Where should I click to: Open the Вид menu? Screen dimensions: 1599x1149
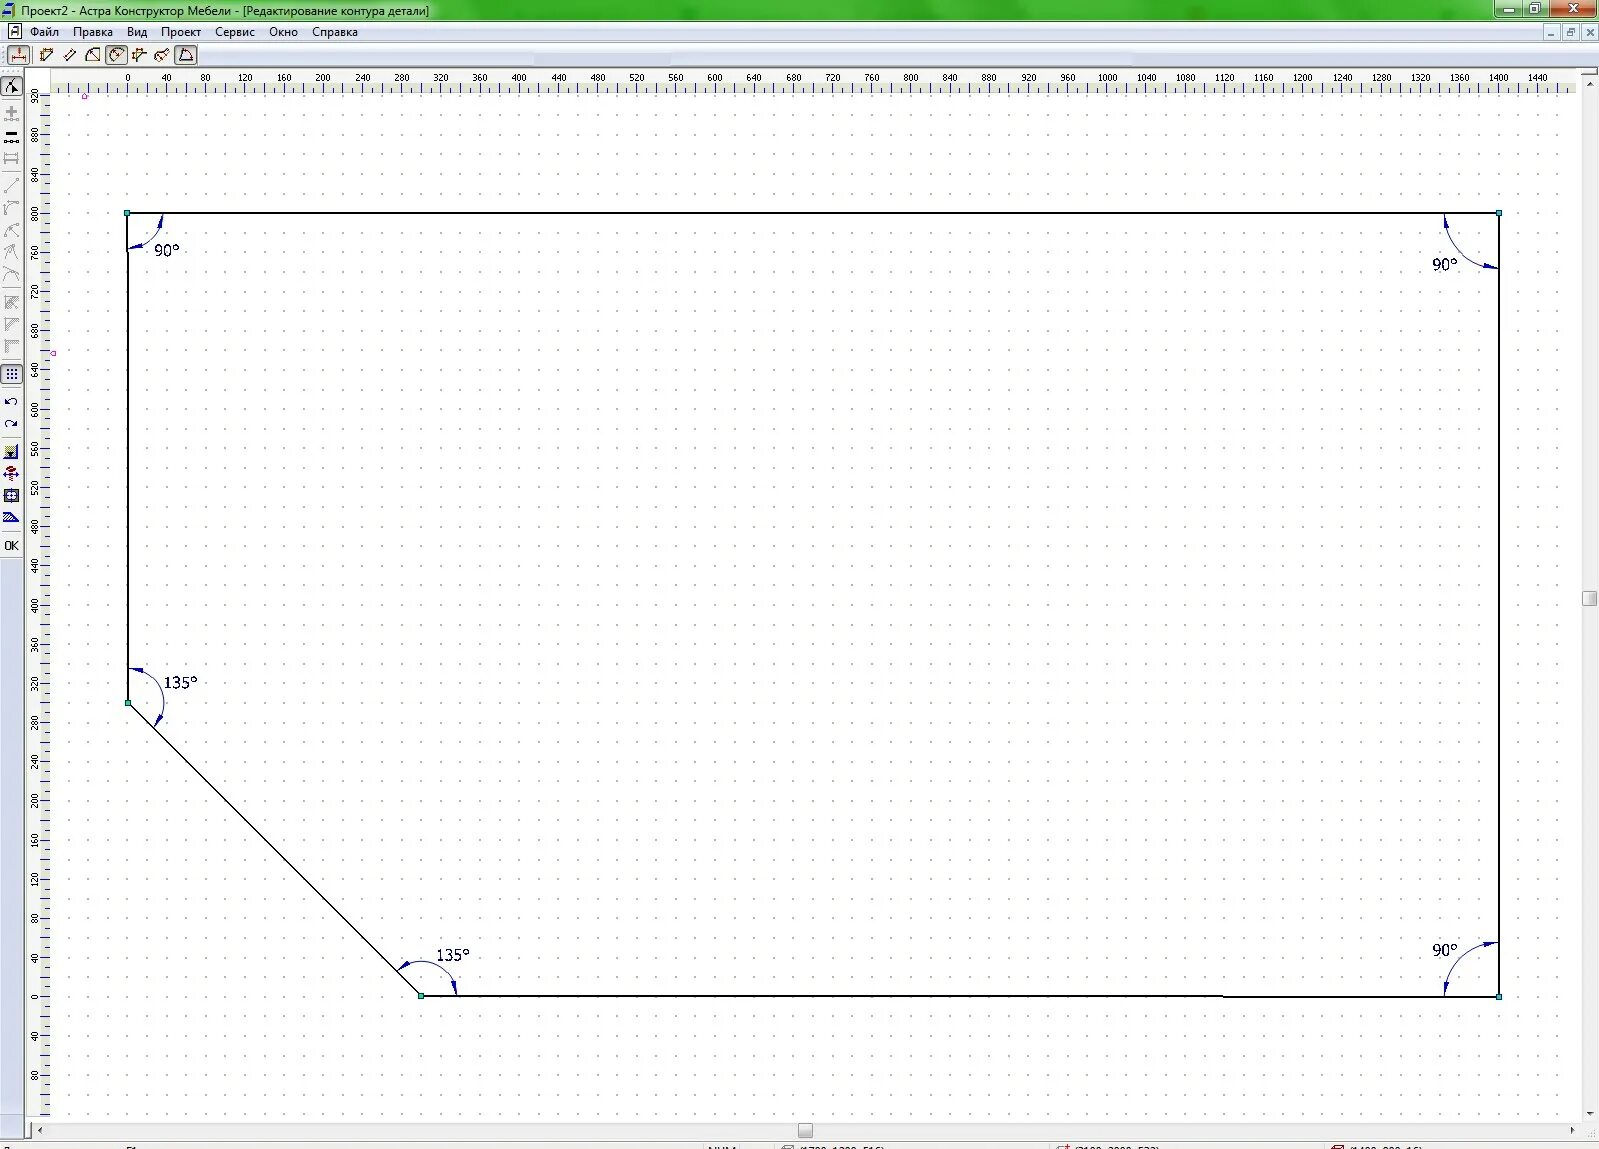point(137,32)
